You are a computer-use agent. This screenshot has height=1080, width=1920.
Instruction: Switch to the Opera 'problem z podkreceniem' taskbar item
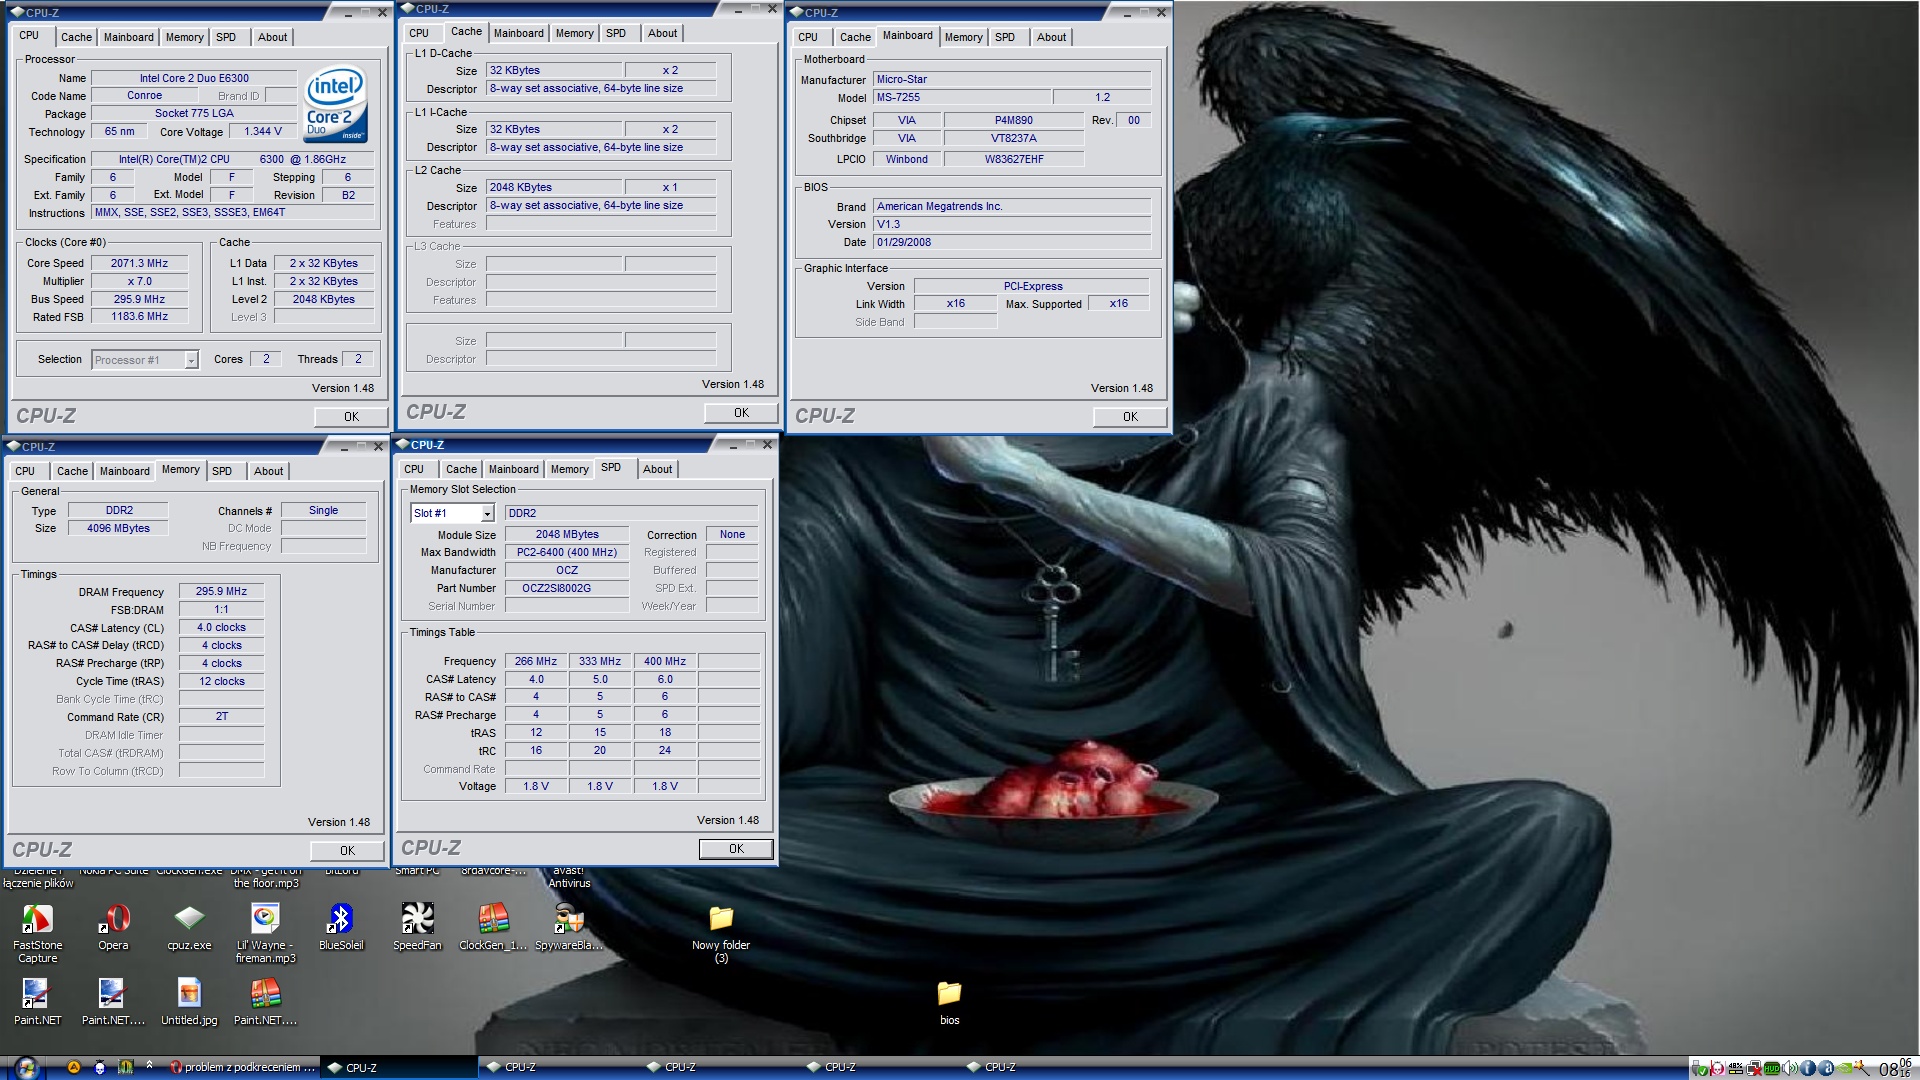click(x=241, y=1067)
